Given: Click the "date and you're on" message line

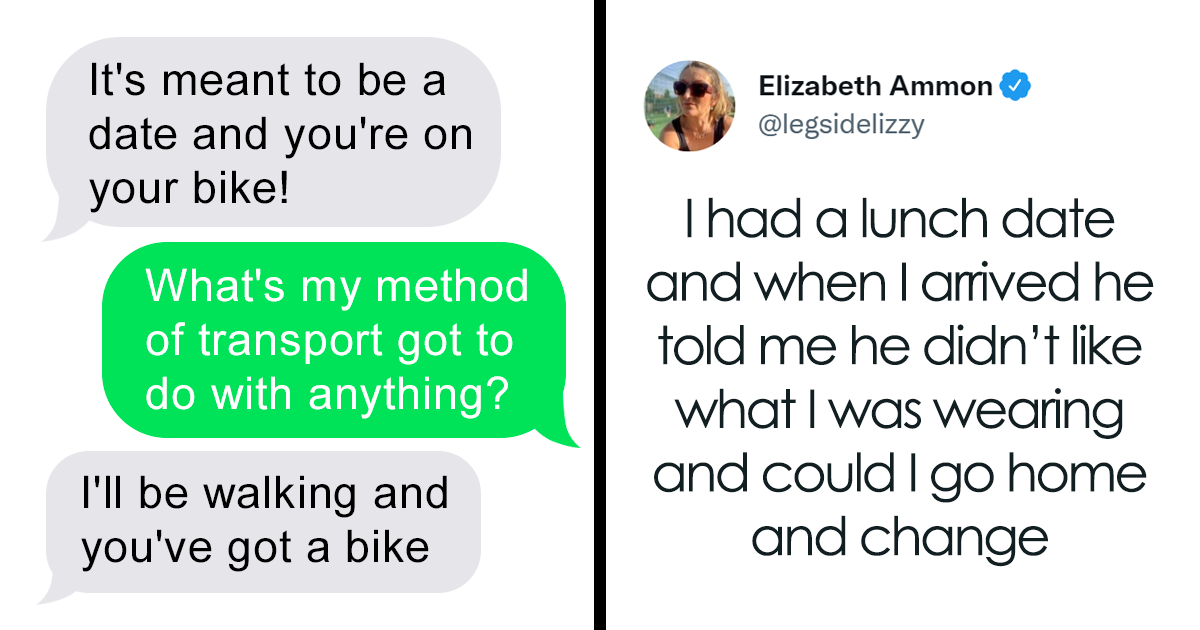Looking at the screenshot, I should 281,135.
